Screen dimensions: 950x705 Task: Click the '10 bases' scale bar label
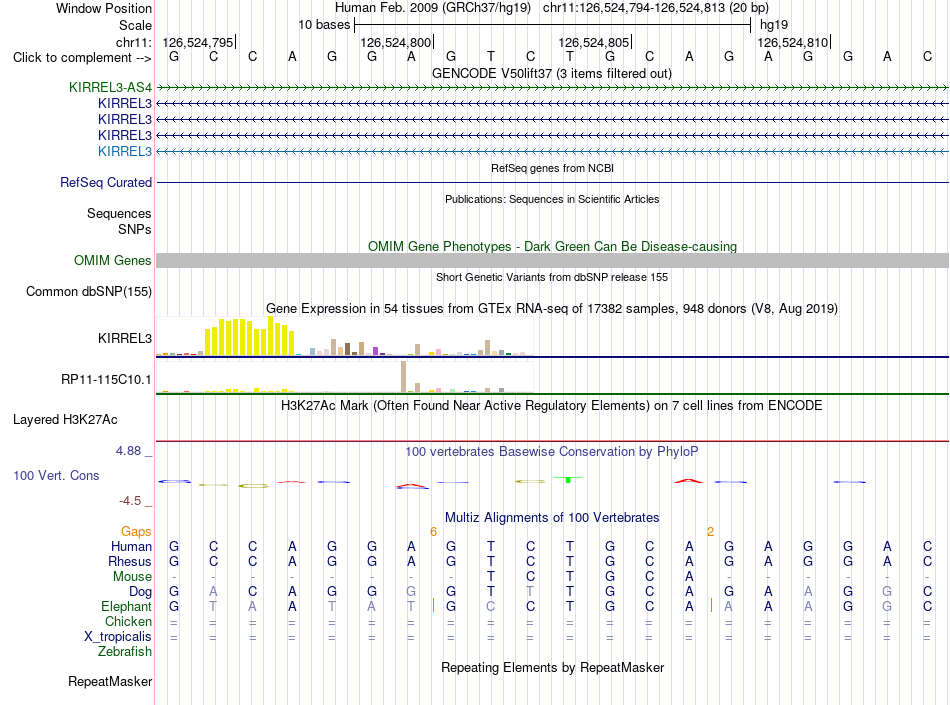[x=324, y=25]
